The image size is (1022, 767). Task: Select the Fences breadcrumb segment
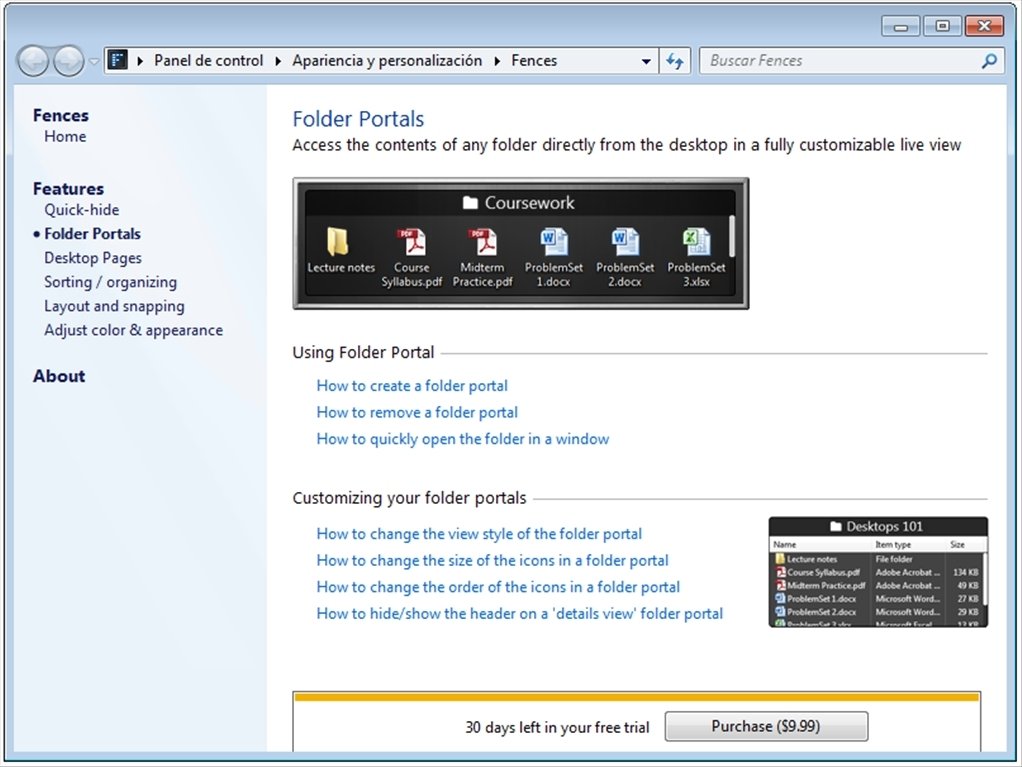coord(534,61)
